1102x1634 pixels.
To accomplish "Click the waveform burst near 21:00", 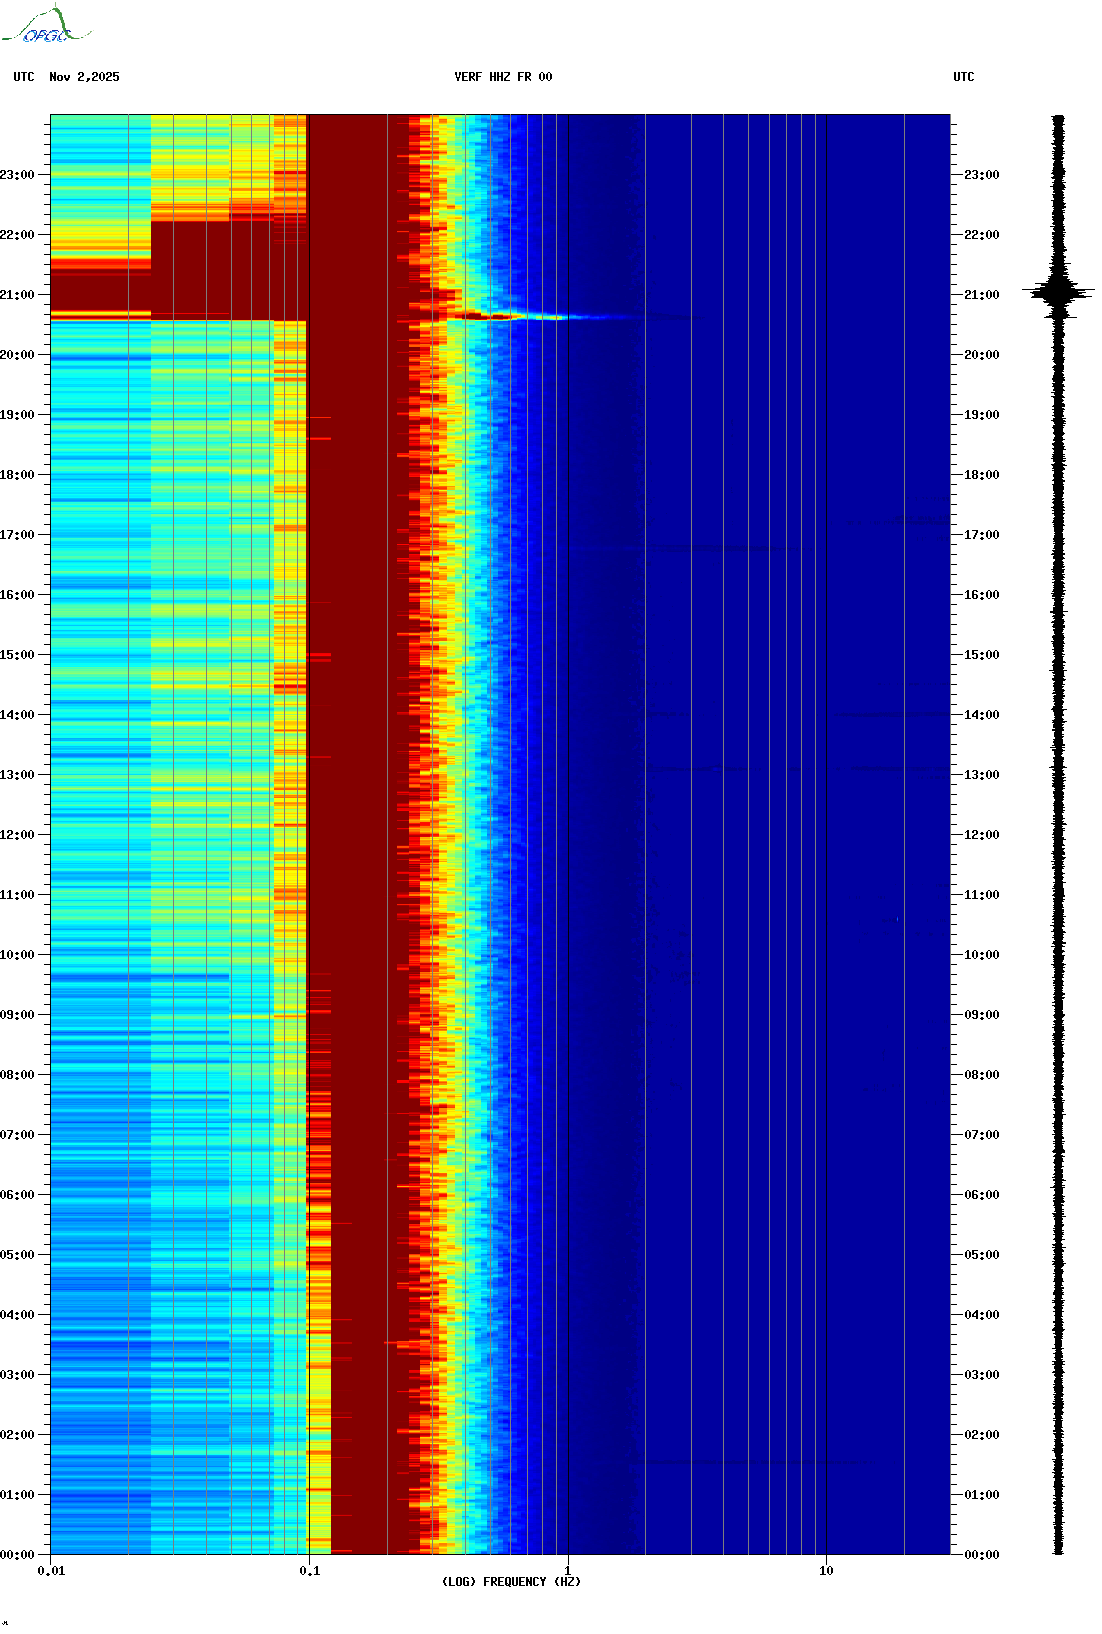I will [x=1058, y=292].
